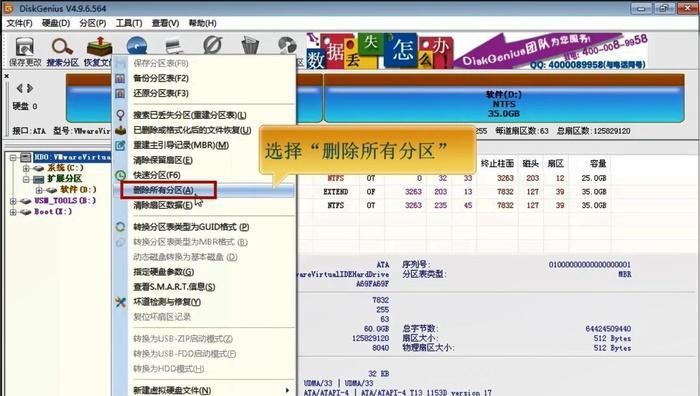Click the Format Partition circle-slash icon
The width and height of the screenshot is (700, 396).
[x=212, y=46]
